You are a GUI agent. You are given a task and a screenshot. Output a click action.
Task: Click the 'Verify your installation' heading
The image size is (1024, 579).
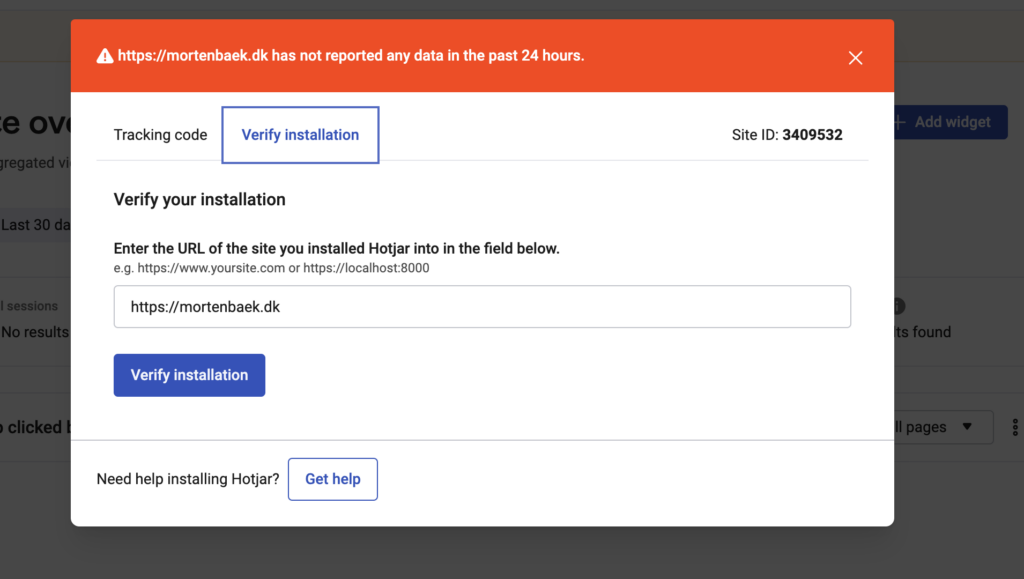199,199
